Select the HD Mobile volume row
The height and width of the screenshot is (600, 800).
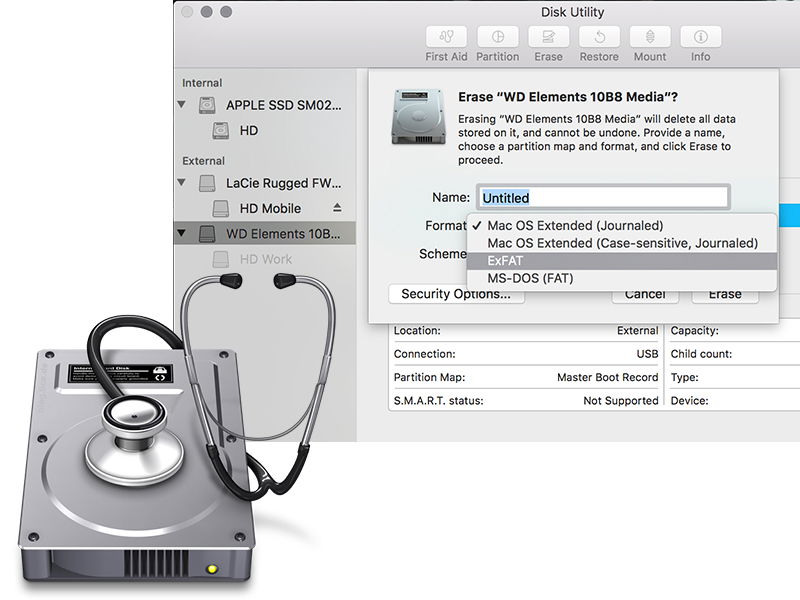click(x=265, y=208)
